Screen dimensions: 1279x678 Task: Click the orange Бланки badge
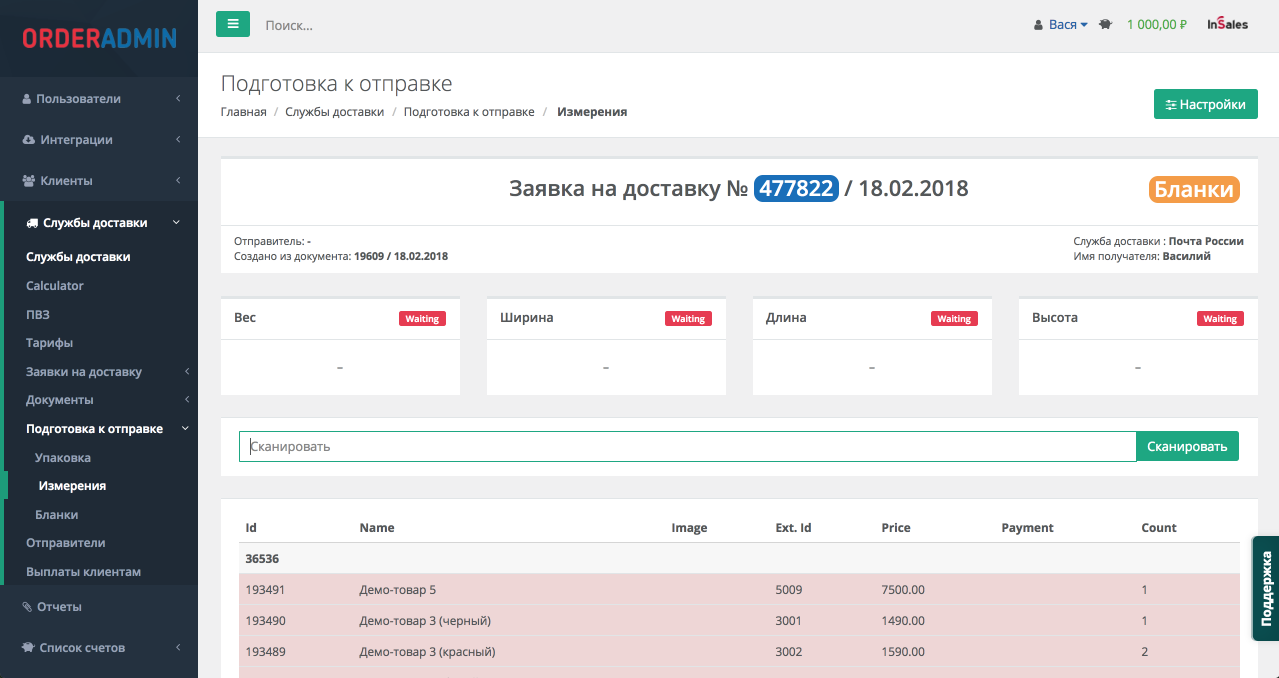(1194, 189)
